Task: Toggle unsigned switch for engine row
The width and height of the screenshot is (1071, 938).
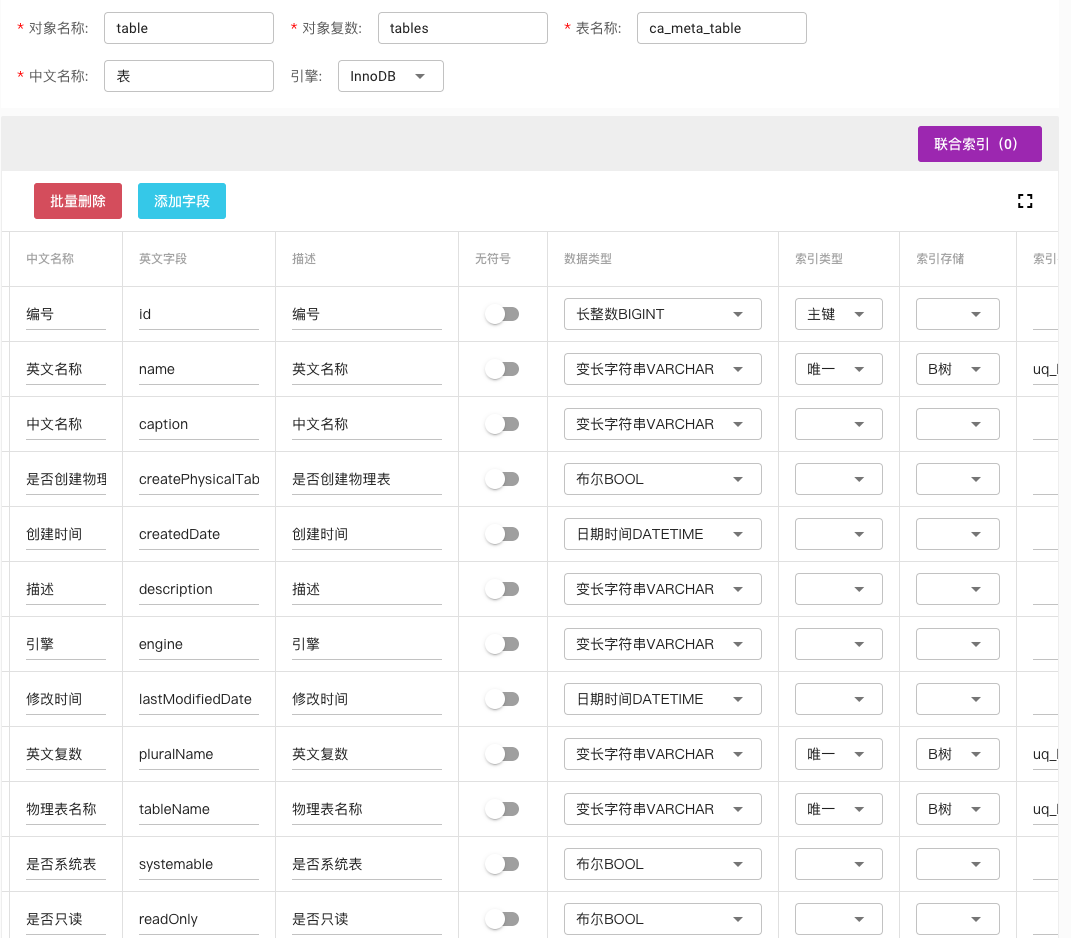Action: coord(503,644)
